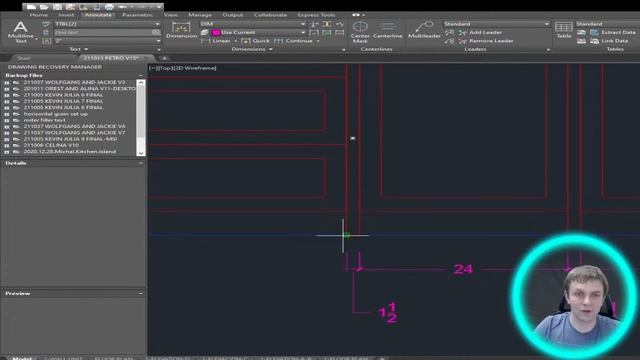Viewport: 640px width, 360px height.
Task: Select 2020.12.28 Michal Kitchen Island backup
Action: click(70, 151)
